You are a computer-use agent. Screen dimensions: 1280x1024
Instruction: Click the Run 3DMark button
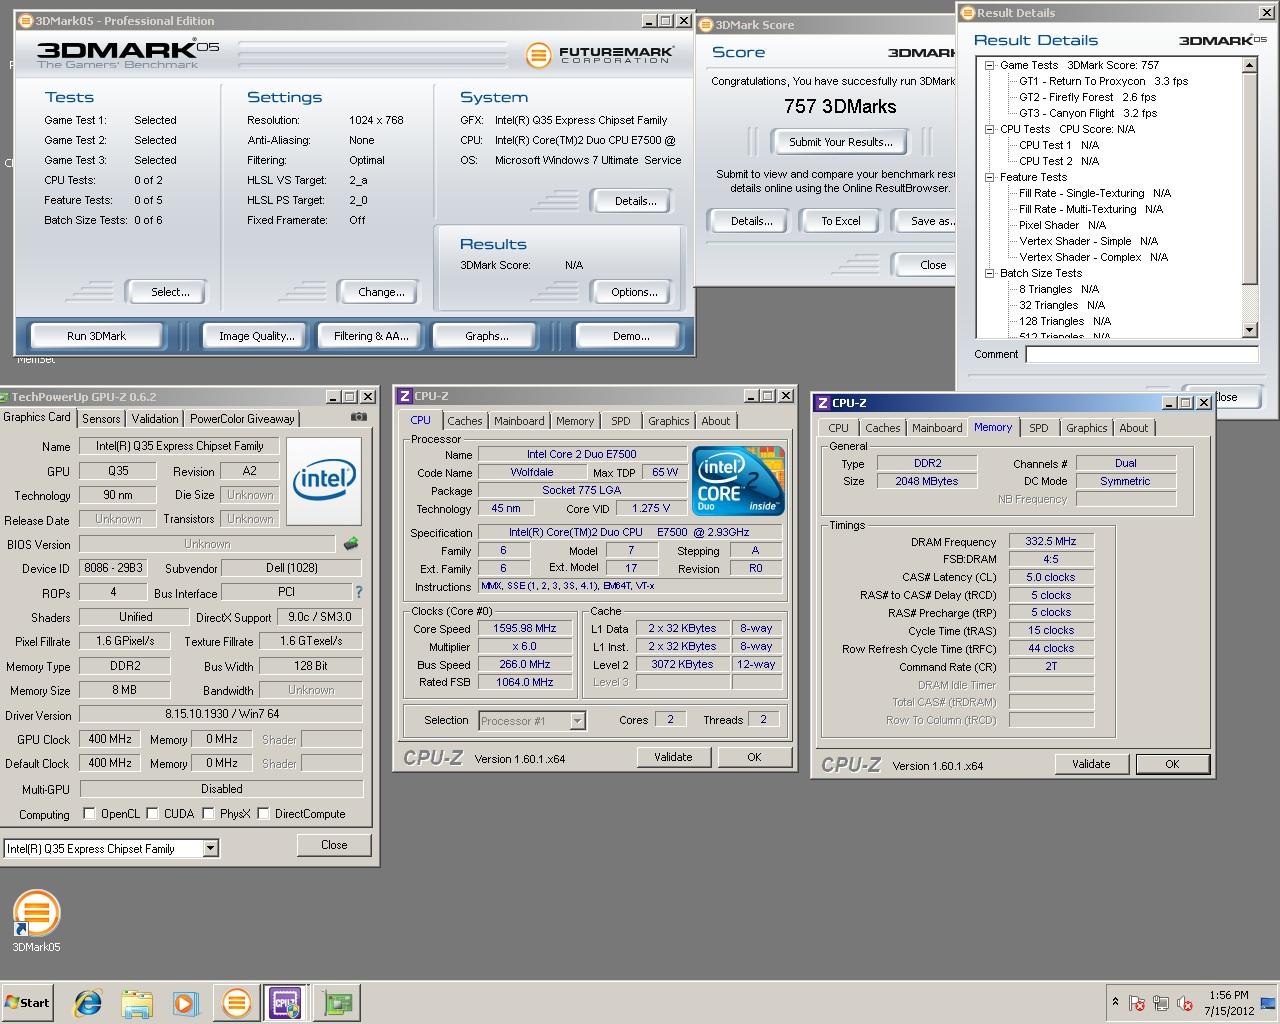coord(97,336)
